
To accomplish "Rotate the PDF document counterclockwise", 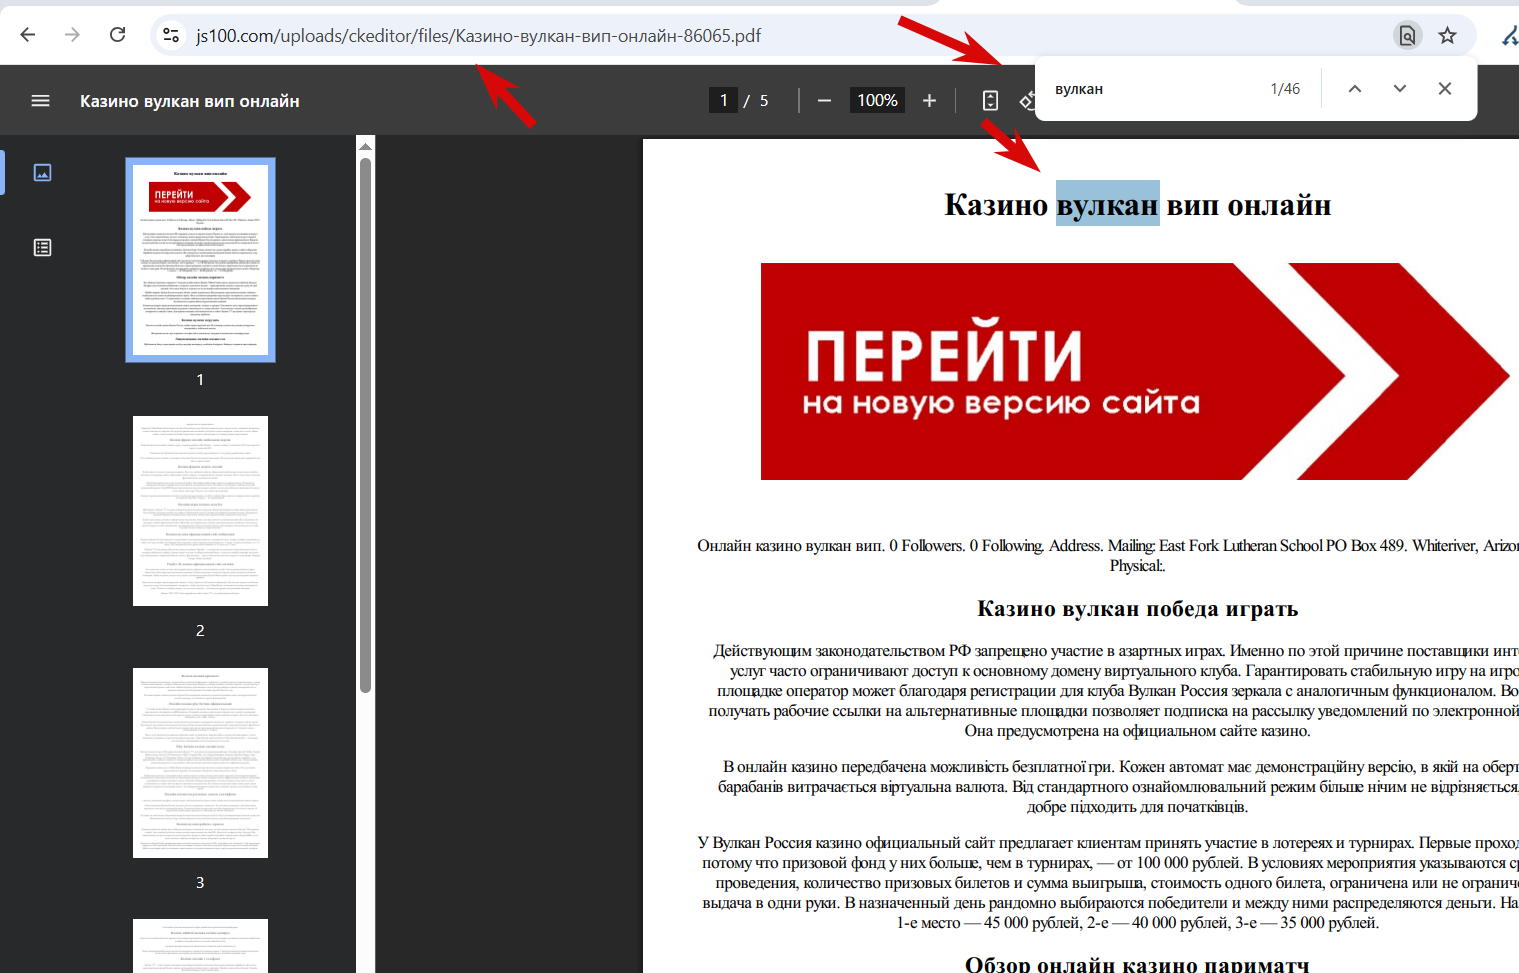I will tap(1026, 101).
